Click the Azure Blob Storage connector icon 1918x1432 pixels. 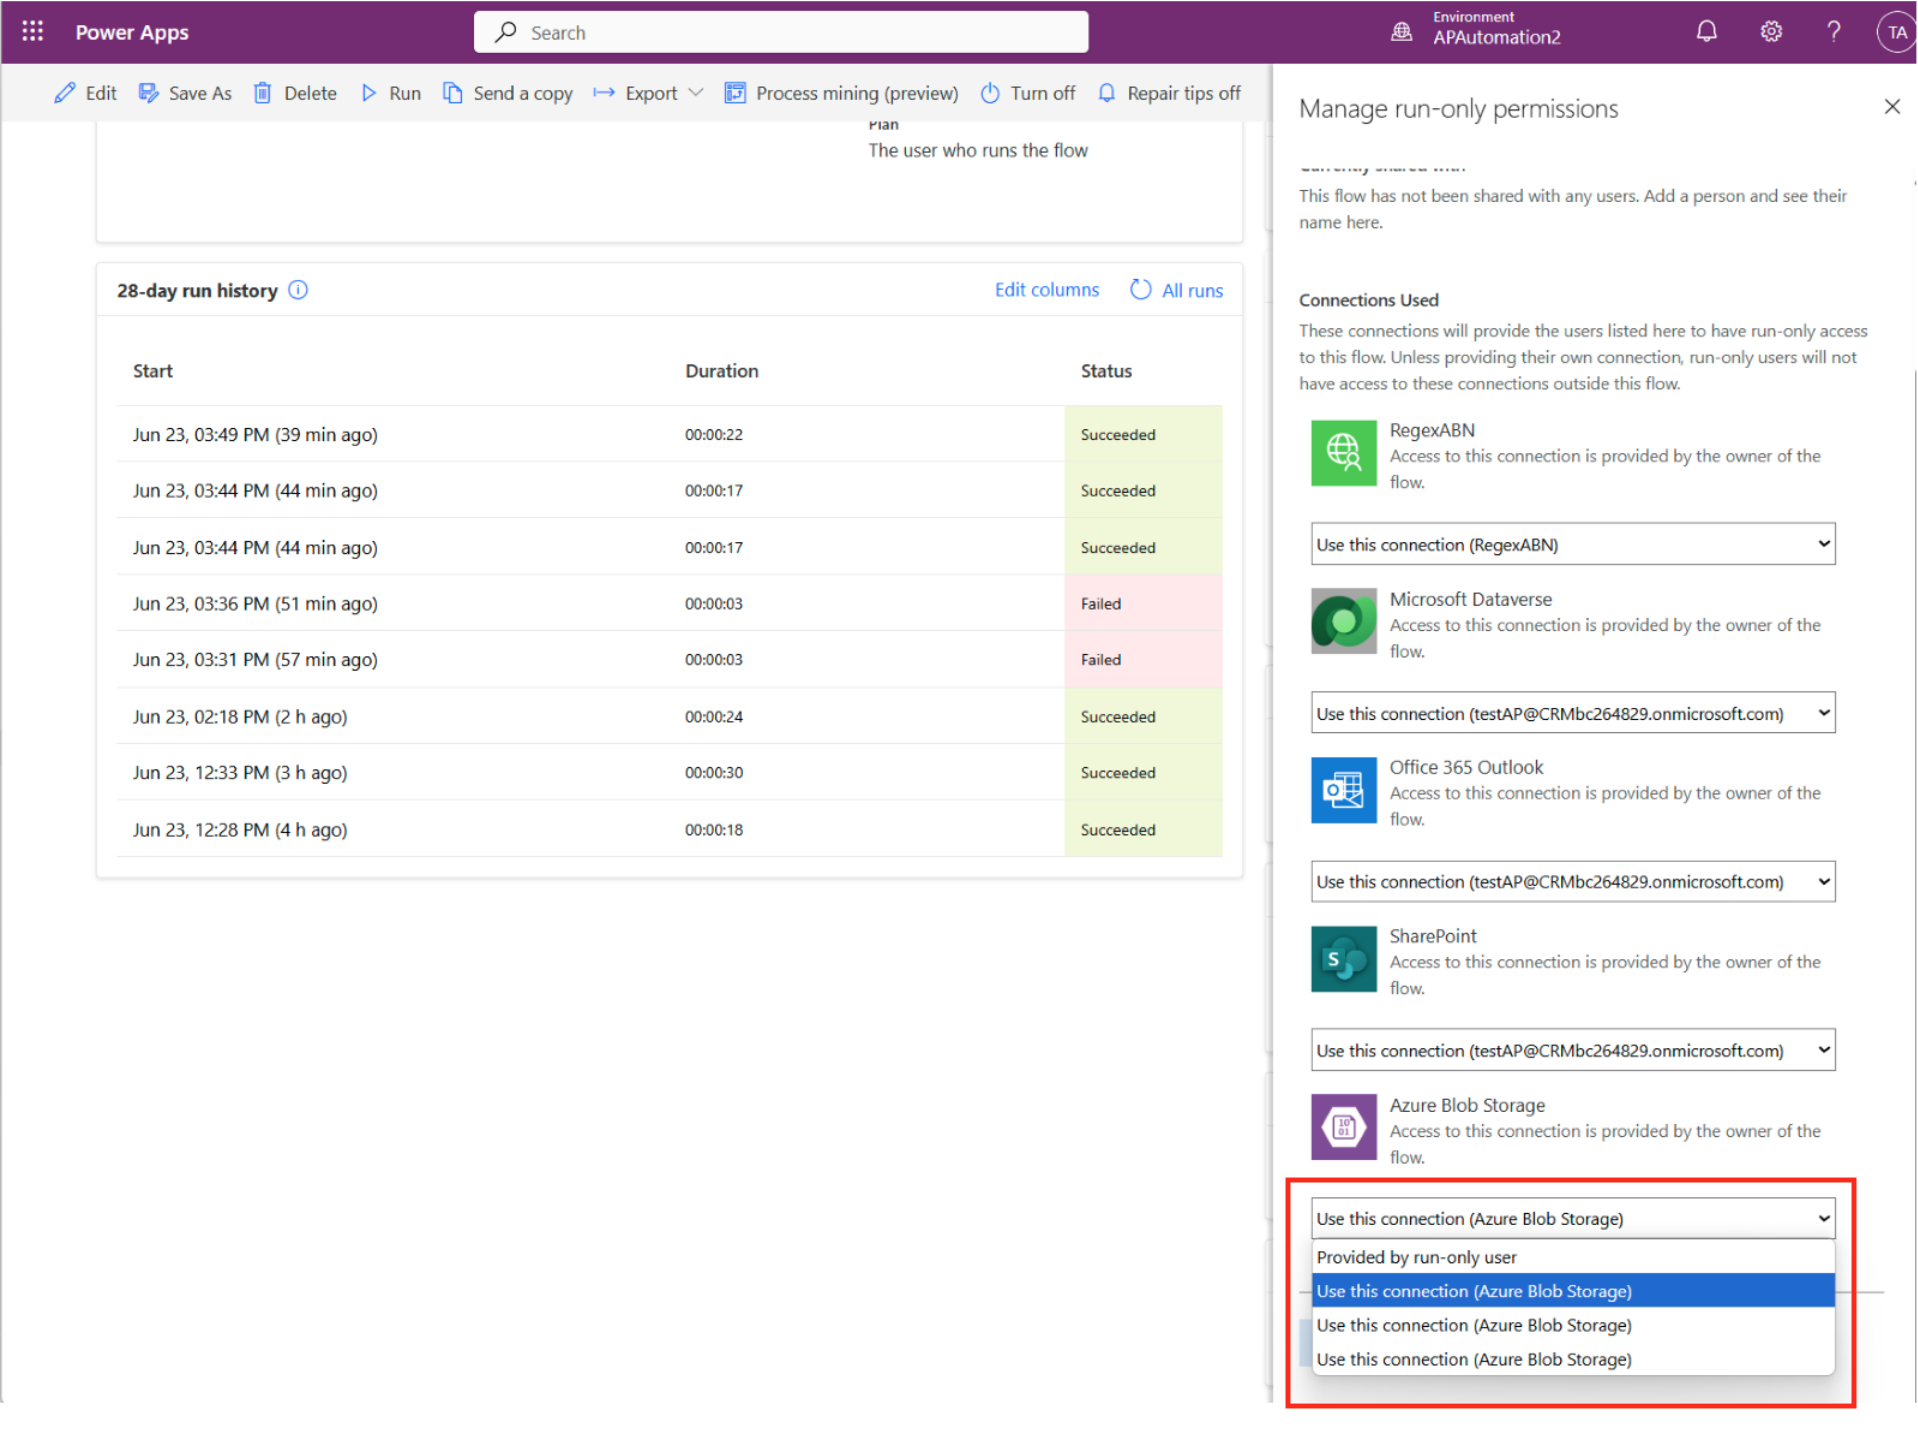point(1343,1127)
